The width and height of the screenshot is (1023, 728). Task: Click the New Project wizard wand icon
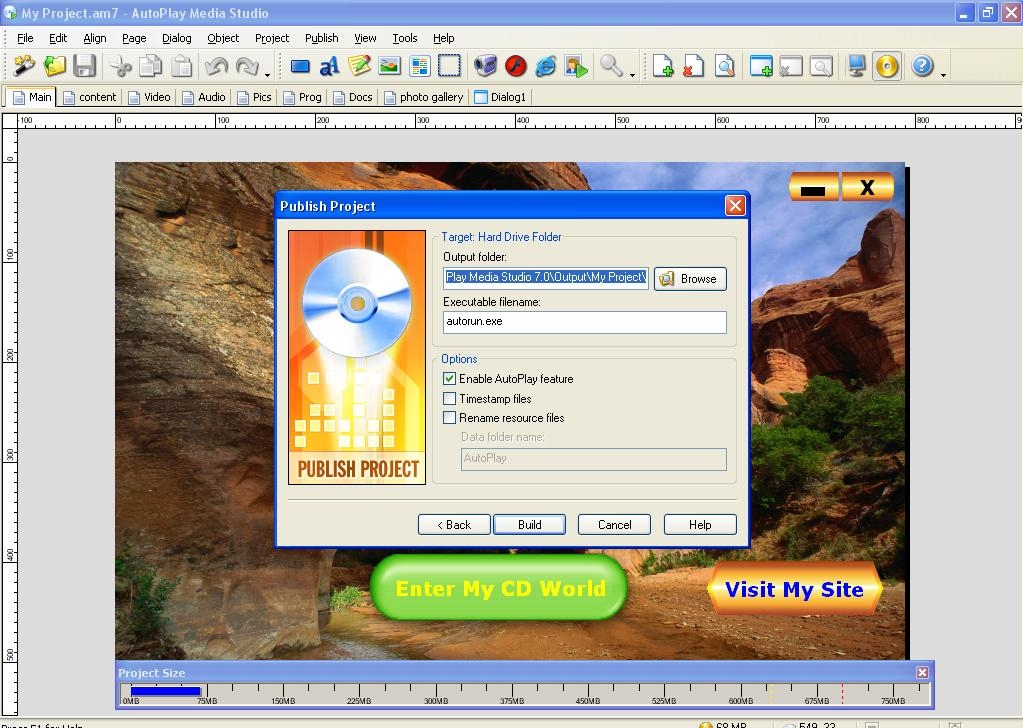point(24,67)
